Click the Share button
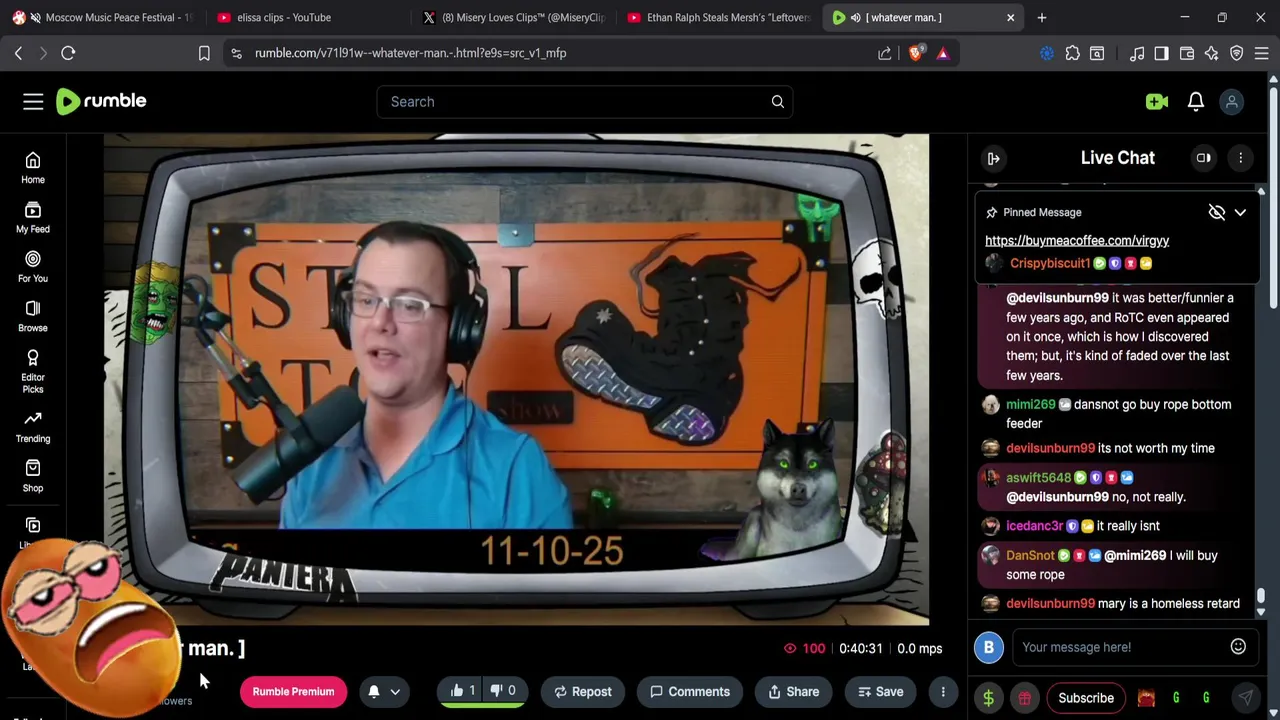Image resolution: width=1280 pixels, height=720 pixels. click(x=794, y=691)
